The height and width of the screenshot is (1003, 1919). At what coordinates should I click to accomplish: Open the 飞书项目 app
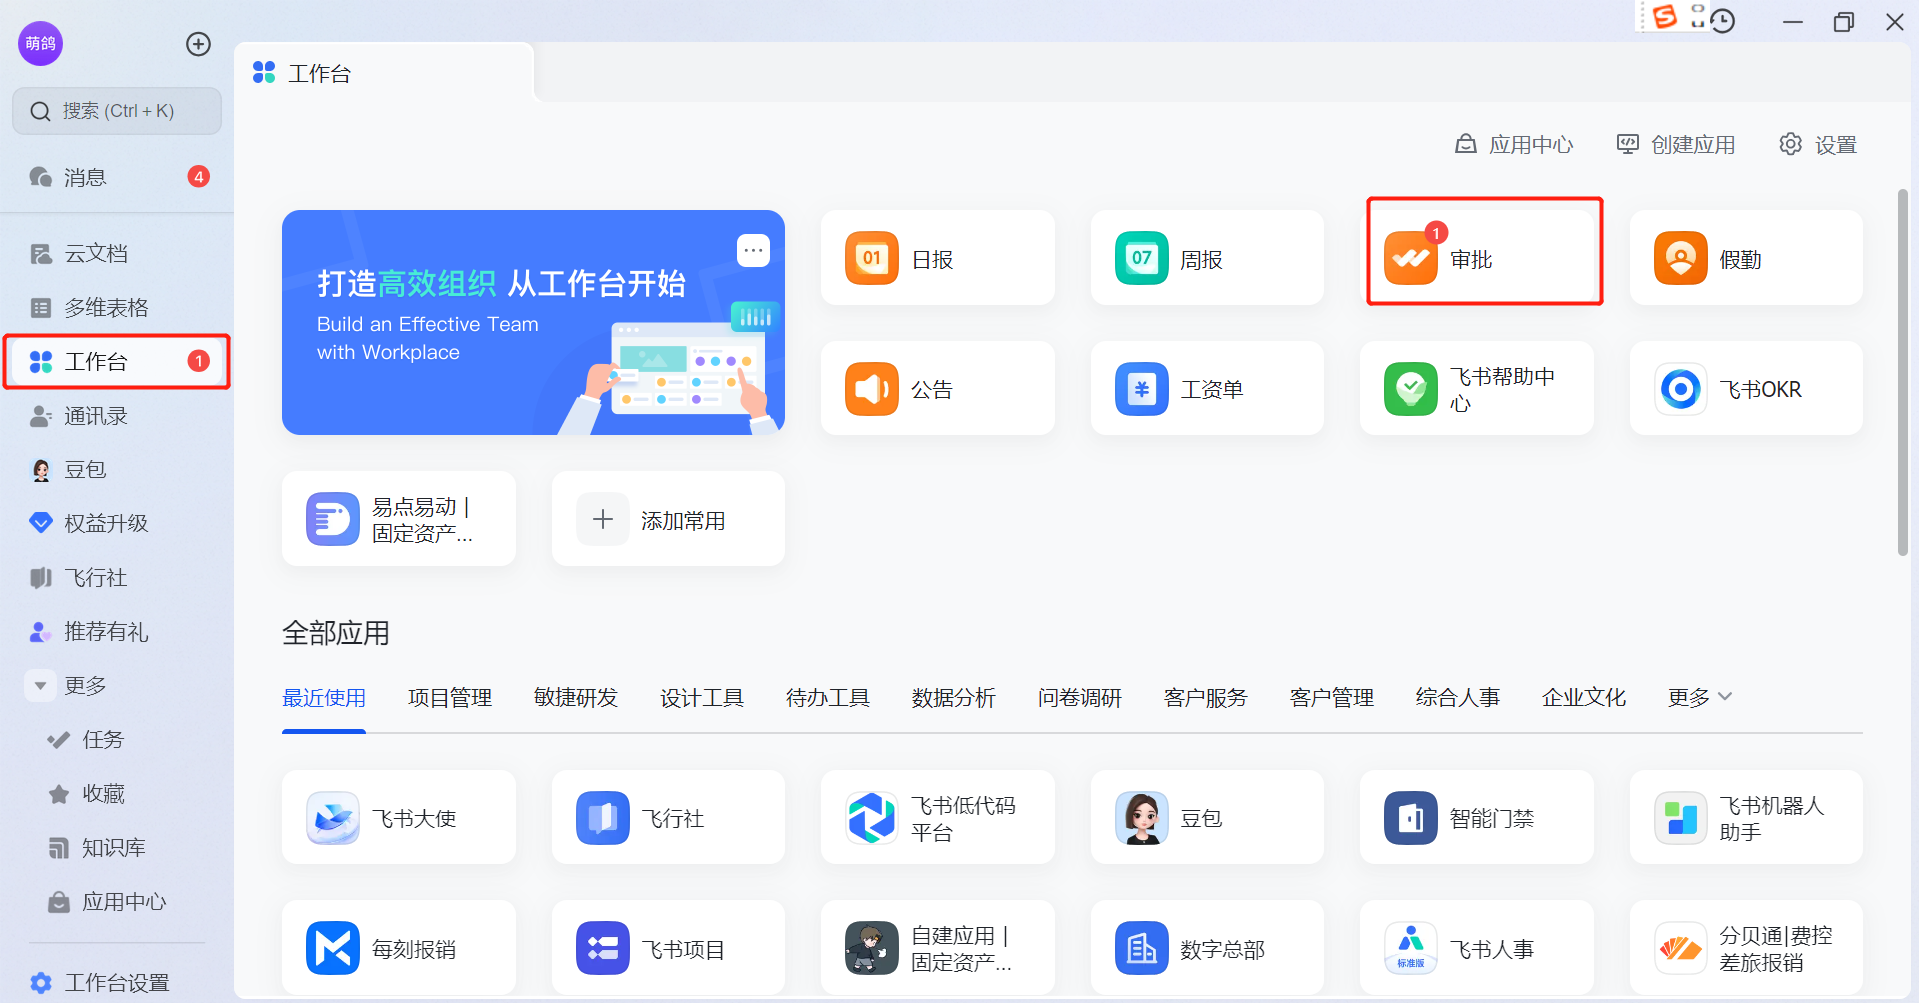pos(668,947)
